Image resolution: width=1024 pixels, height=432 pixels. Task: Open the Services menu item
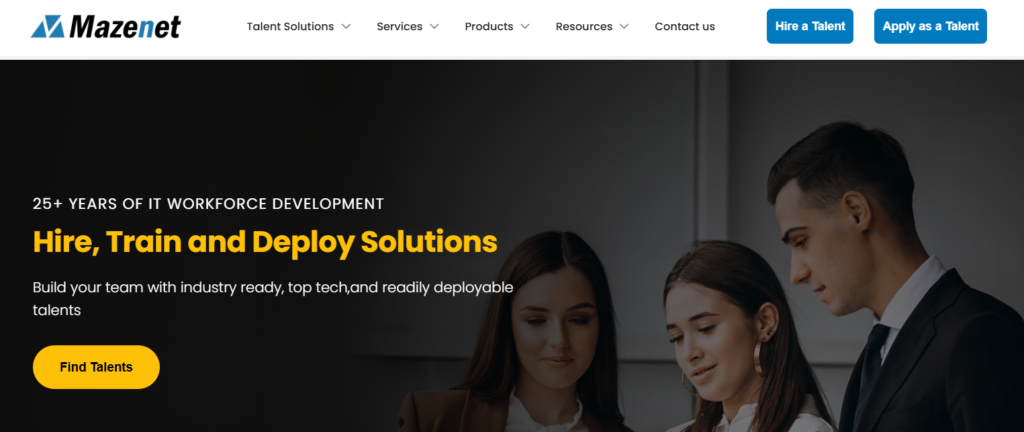[400, 27]
